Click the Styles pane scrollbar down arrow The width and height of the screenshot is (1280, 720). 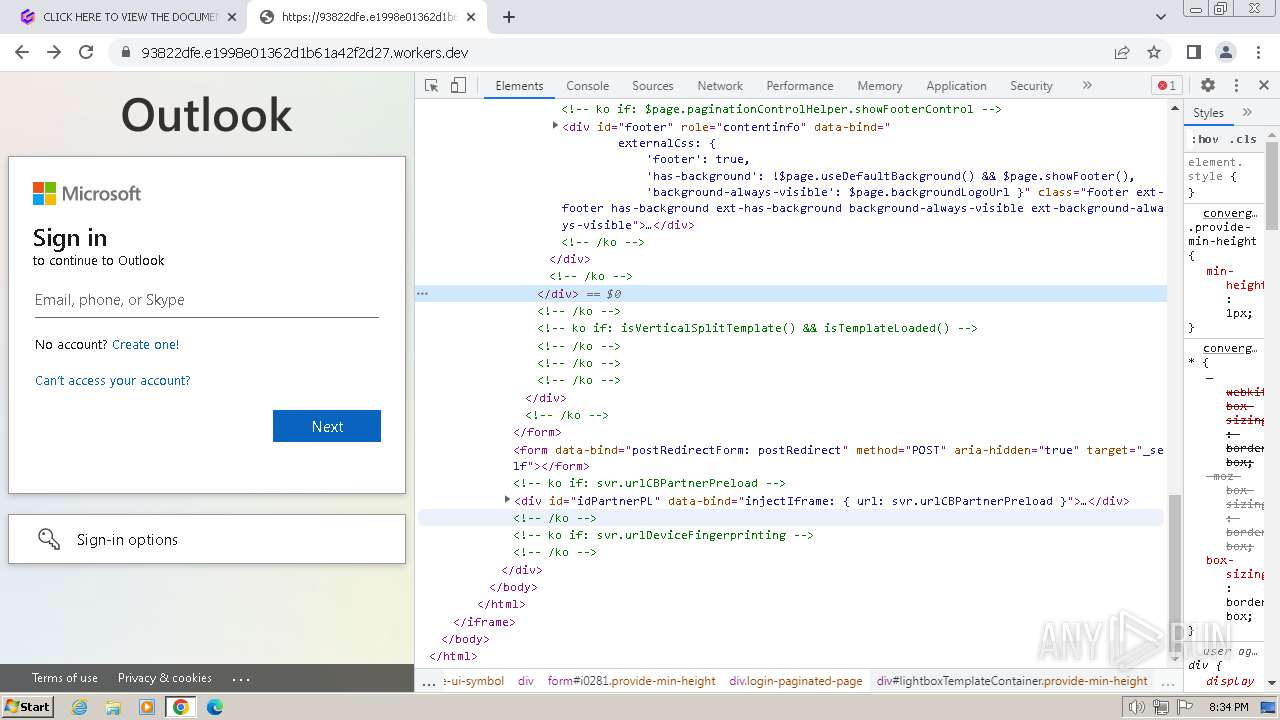[1272, 683]
